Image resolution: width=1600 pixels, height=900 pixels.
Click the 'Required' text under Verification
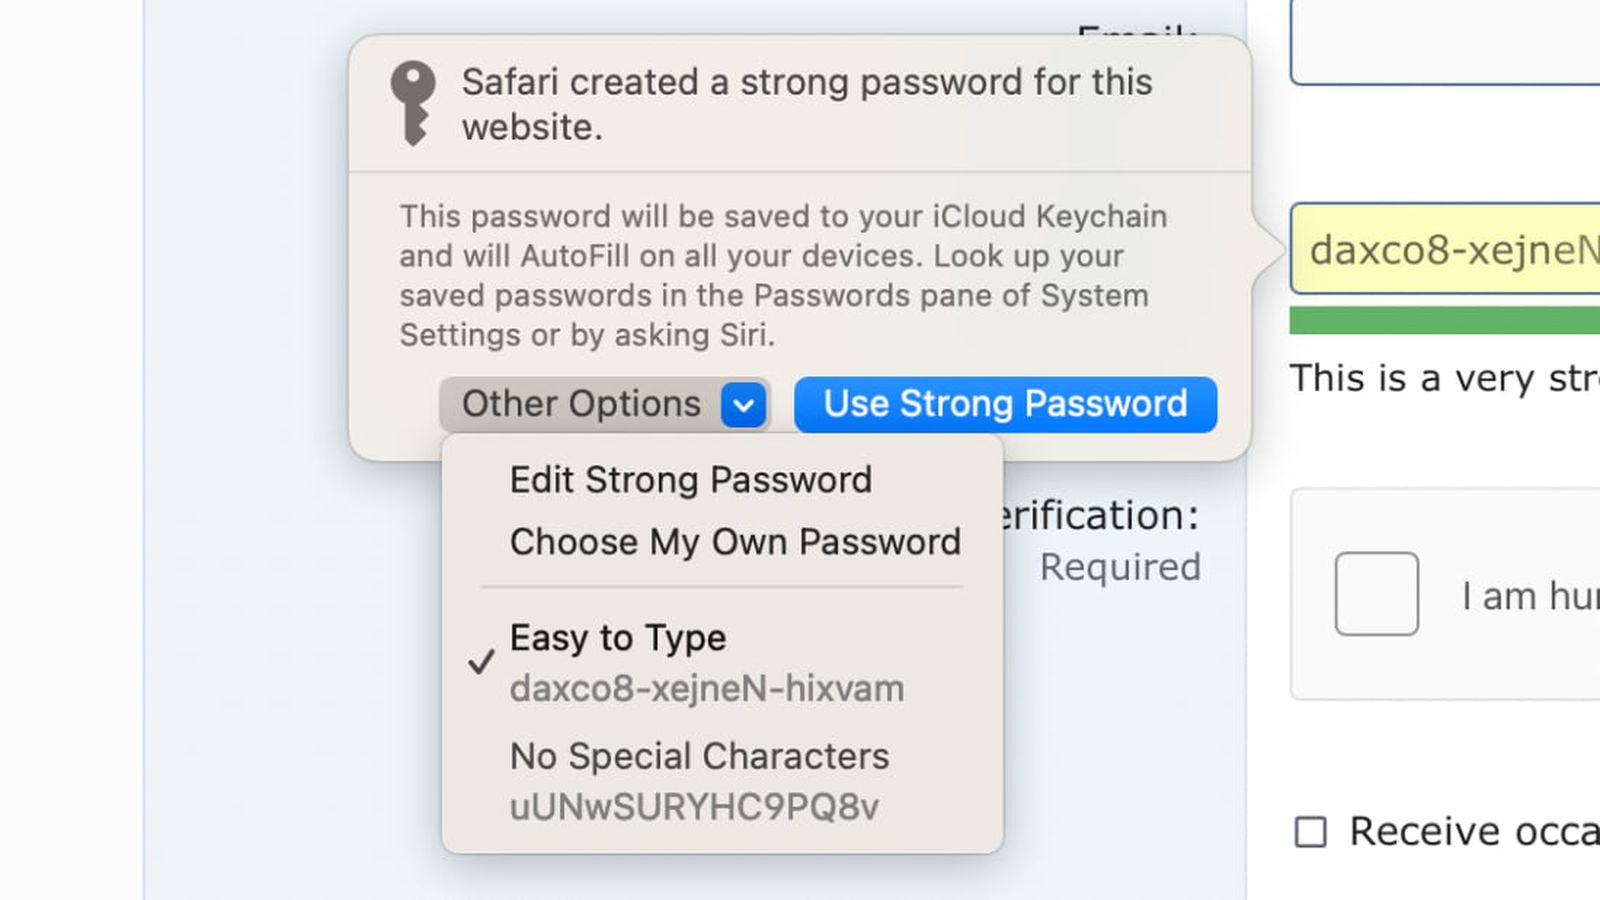1119,567
